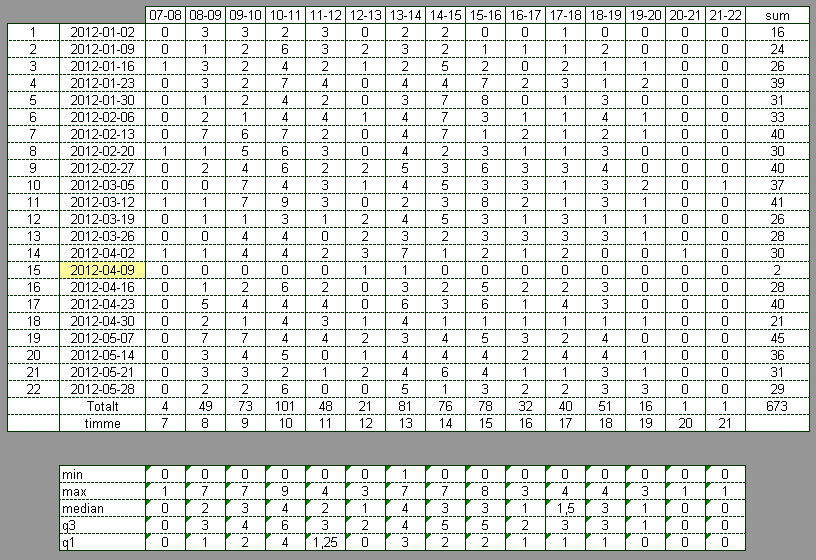Click the timme value 21
816x560 pixels.
click(x=725, y=423)
